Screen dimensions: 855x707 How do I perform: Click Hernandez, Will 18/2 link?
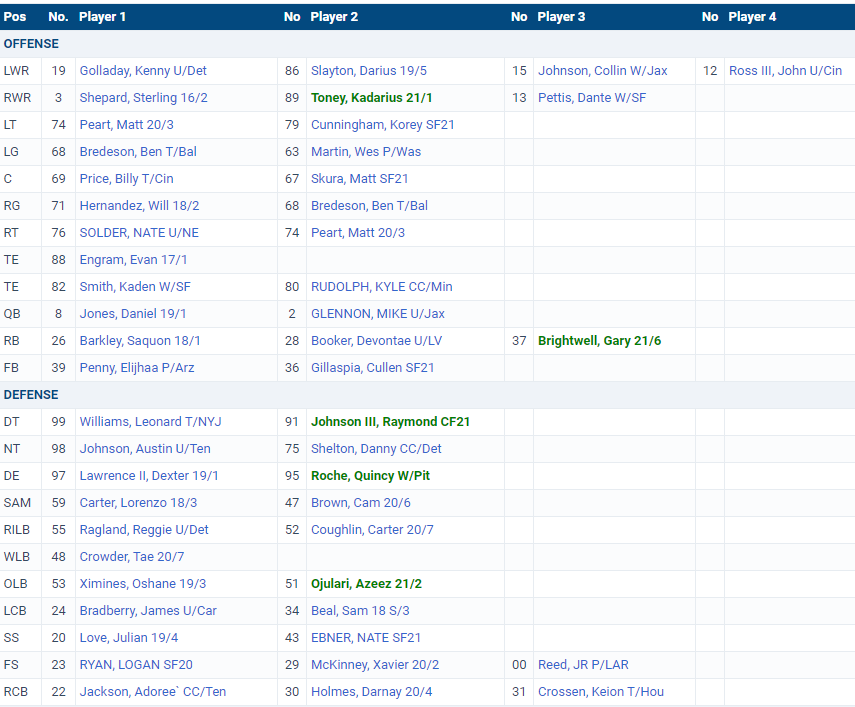(x=139, y=206)
